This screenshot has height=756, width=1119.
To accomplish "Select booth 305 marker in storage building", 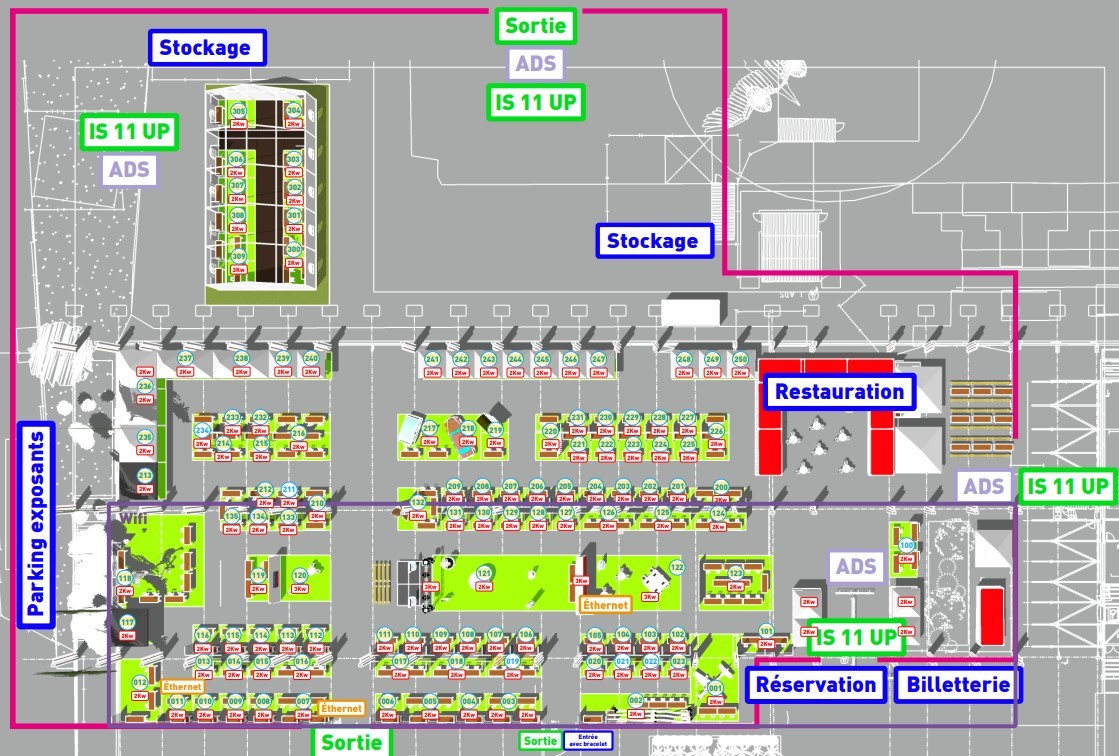I will [x=238, y=111].
